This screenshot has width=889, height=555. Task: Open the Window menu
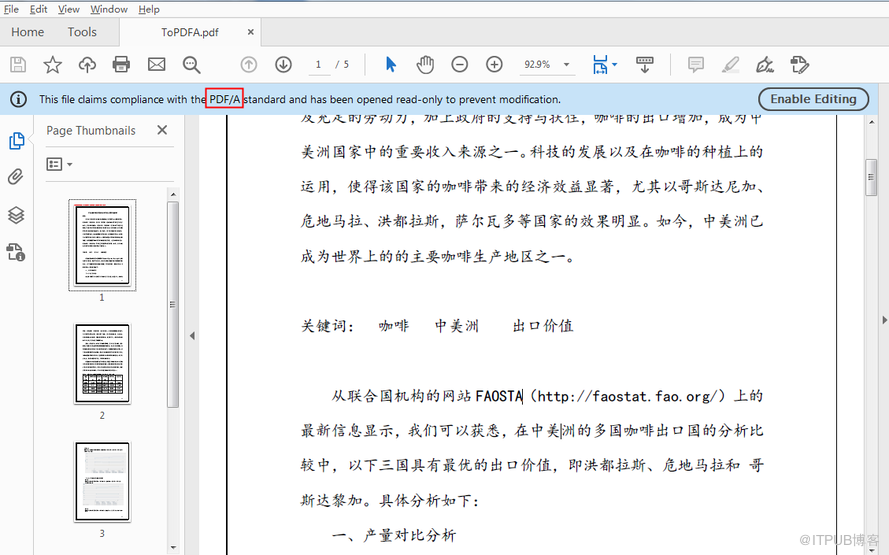click(x=108, y=9)
